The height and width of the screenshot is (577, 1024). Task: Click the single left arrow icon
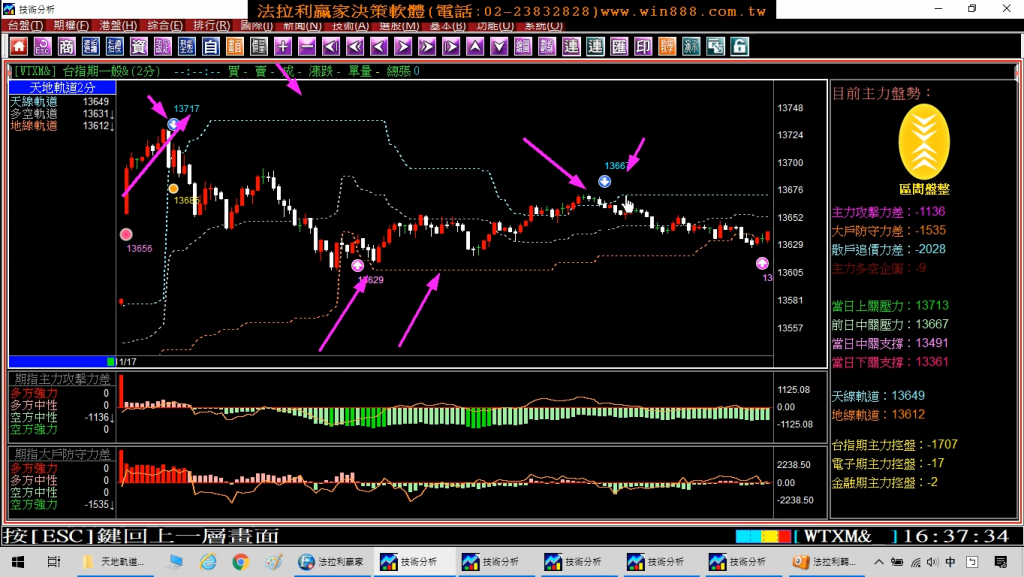click(379, 46)
